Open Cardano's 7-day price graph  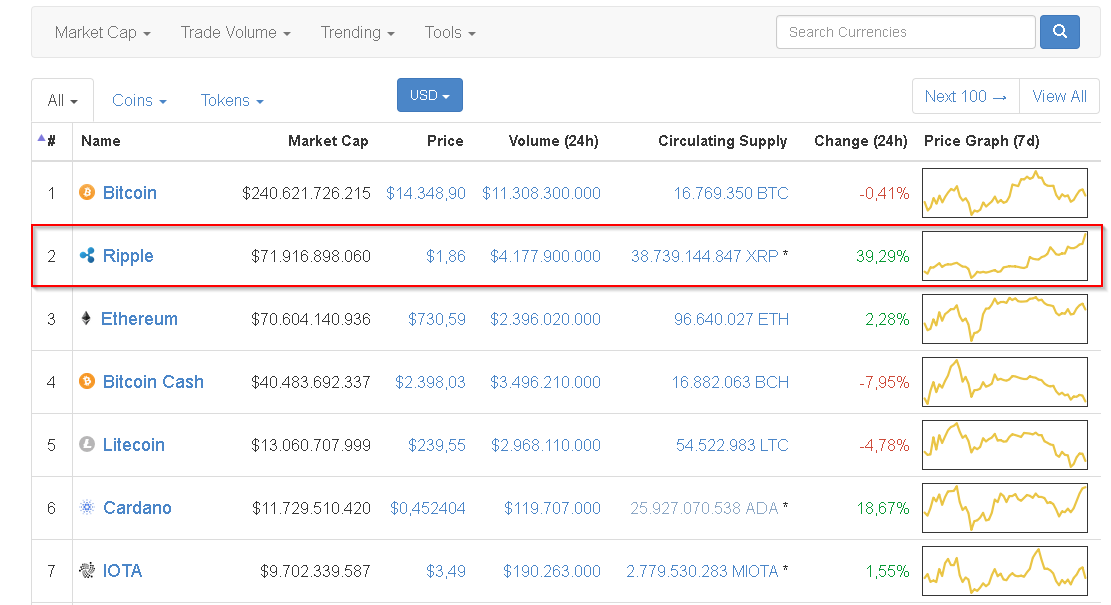[1005, 508]
